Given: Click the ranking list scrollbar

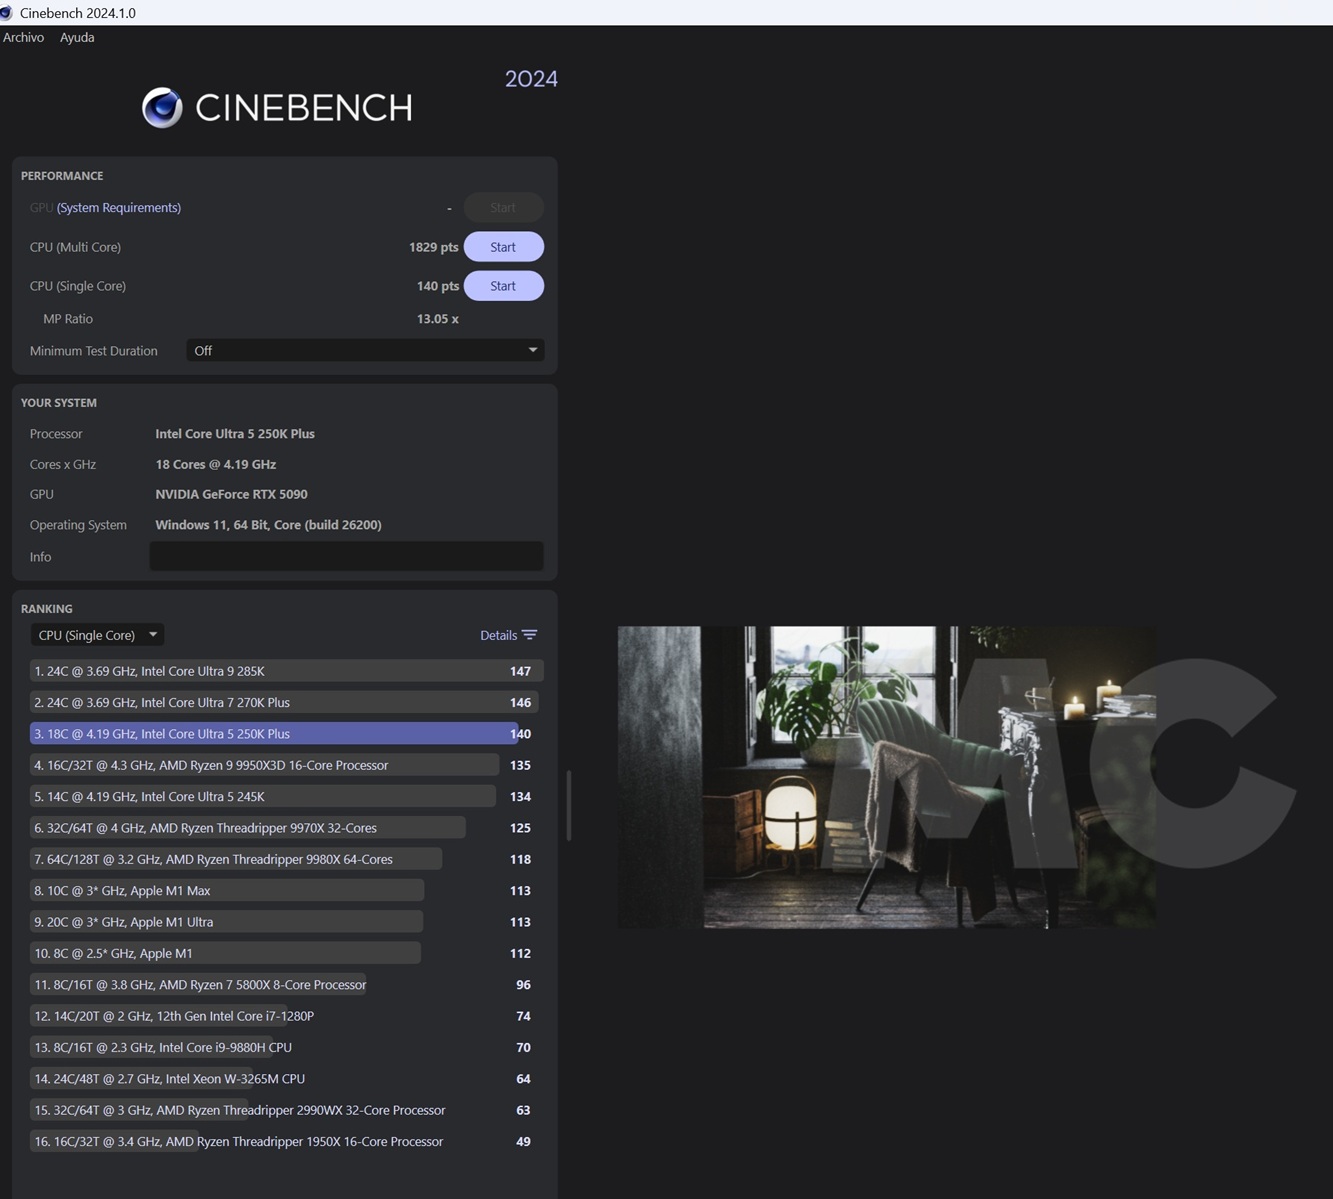Looking at the screenshot, I should click(568, 805).
